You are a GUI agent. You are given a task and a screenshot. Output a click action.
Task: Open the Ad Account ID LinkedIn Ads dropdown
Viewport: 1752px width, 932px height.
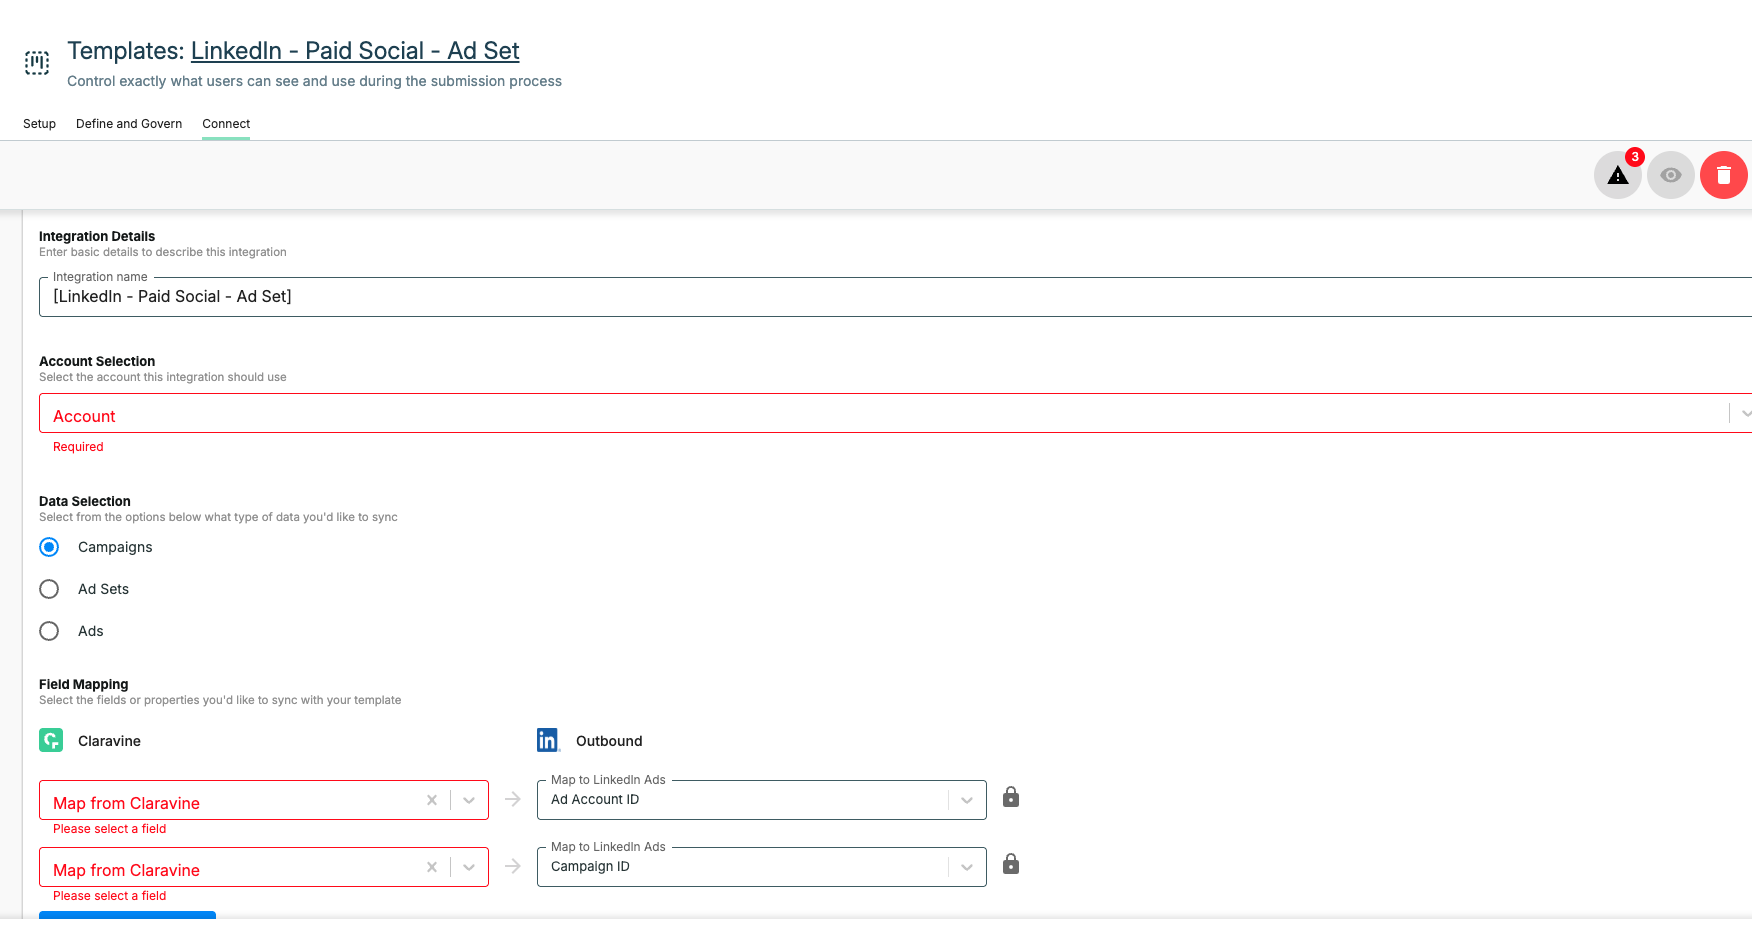tap(762, 800)
